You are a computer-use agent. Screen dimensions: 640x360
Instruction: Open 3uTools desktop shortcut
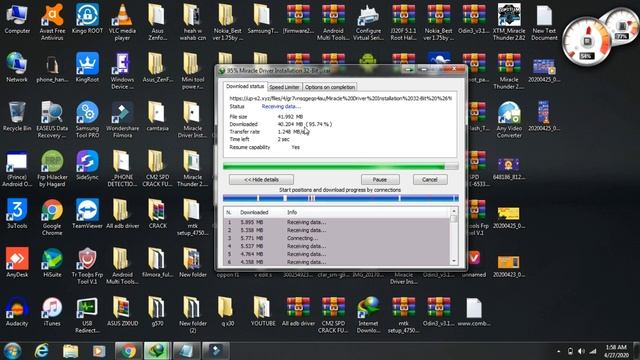coord(17,214)
